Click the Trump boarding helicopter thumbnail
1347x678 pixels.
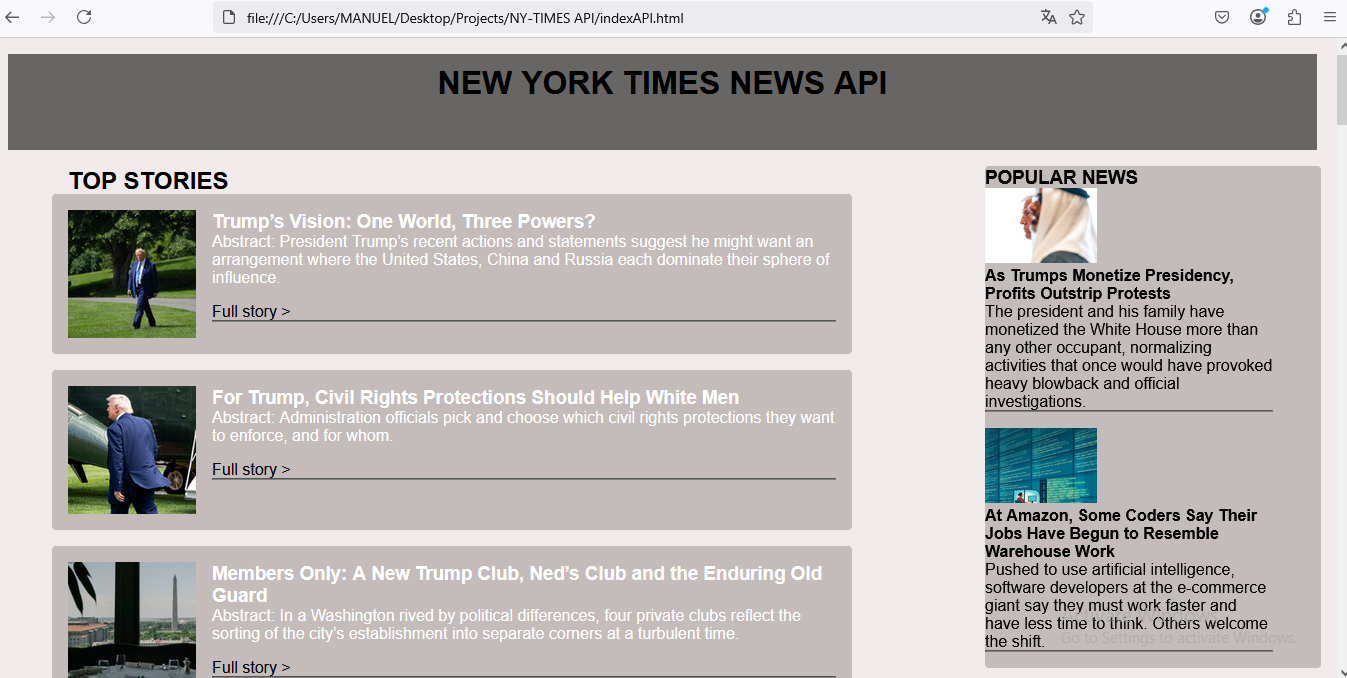coord(132,450)
